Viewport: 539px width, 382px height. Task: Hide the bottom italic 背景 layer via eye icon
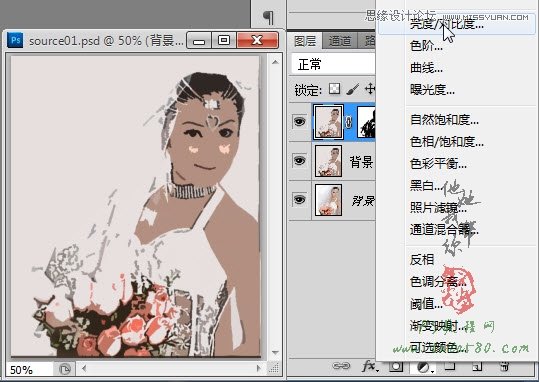299,200
